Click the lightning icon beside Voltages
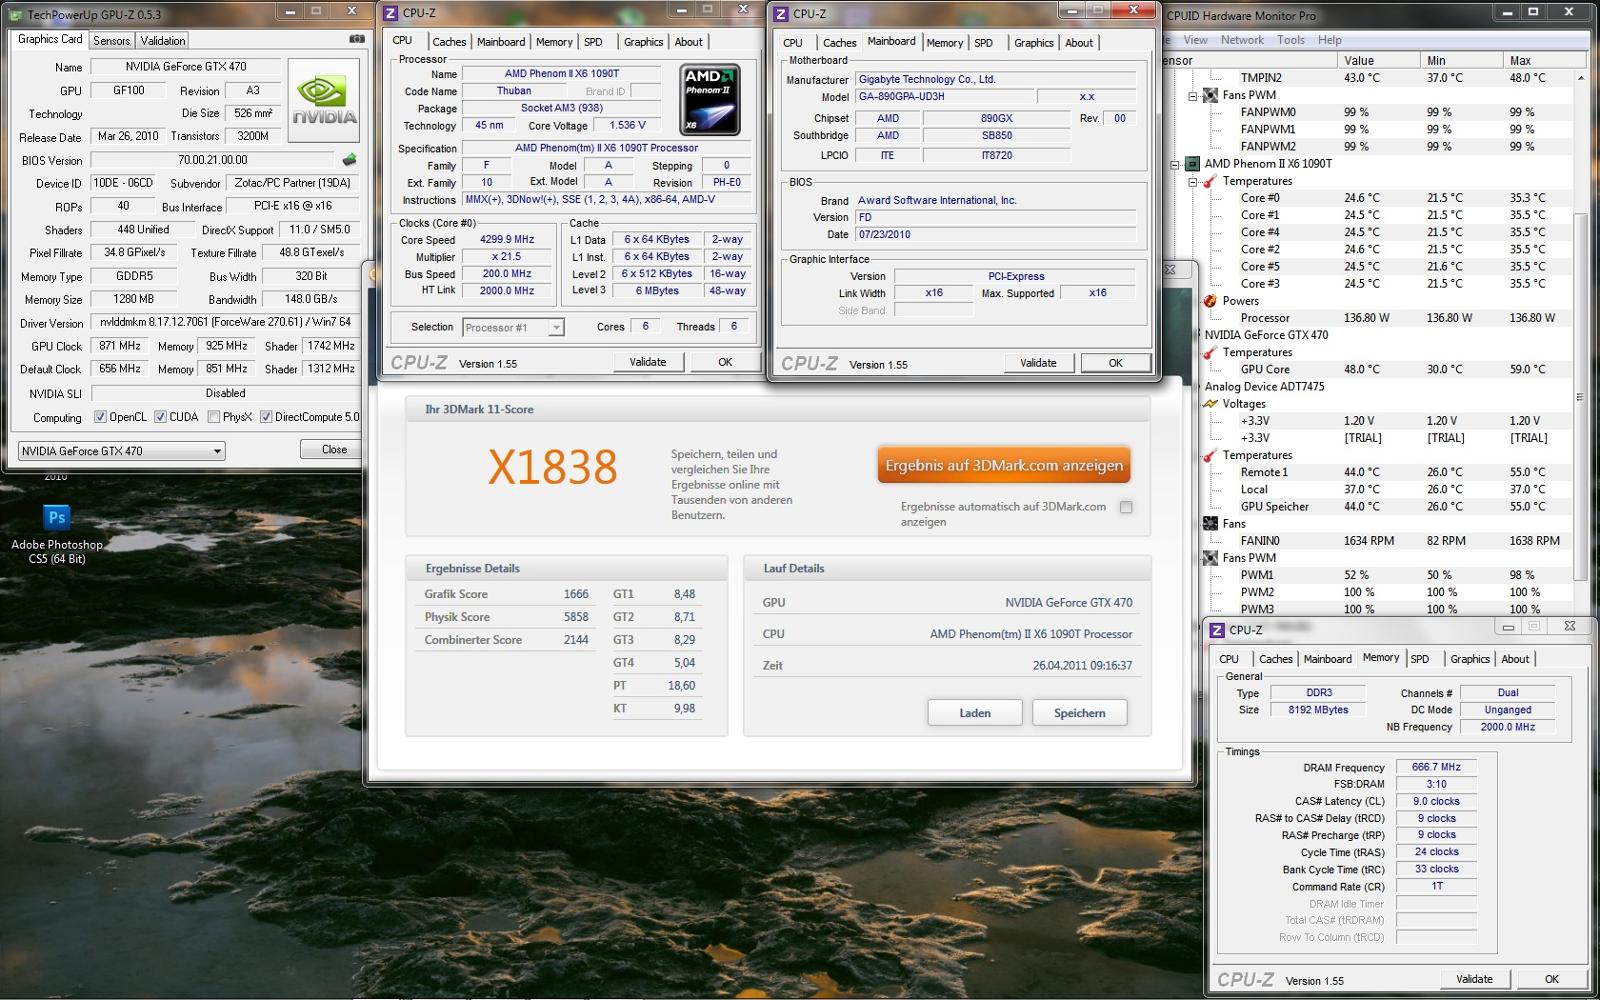The width and height of the screenshot is (1600, 1000). point(1209,404)
